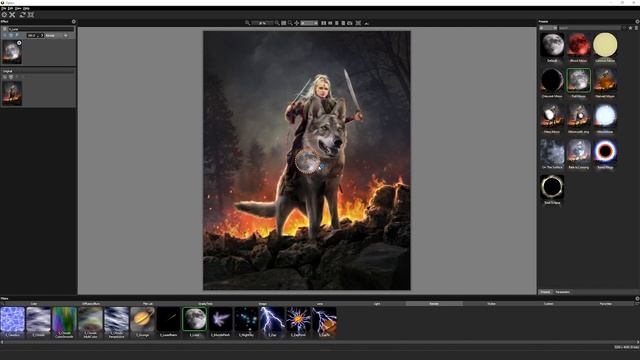This screenshot has height=360, width=640.
Task: Apply the red ring flare preset
Action: tap(605, 154)
